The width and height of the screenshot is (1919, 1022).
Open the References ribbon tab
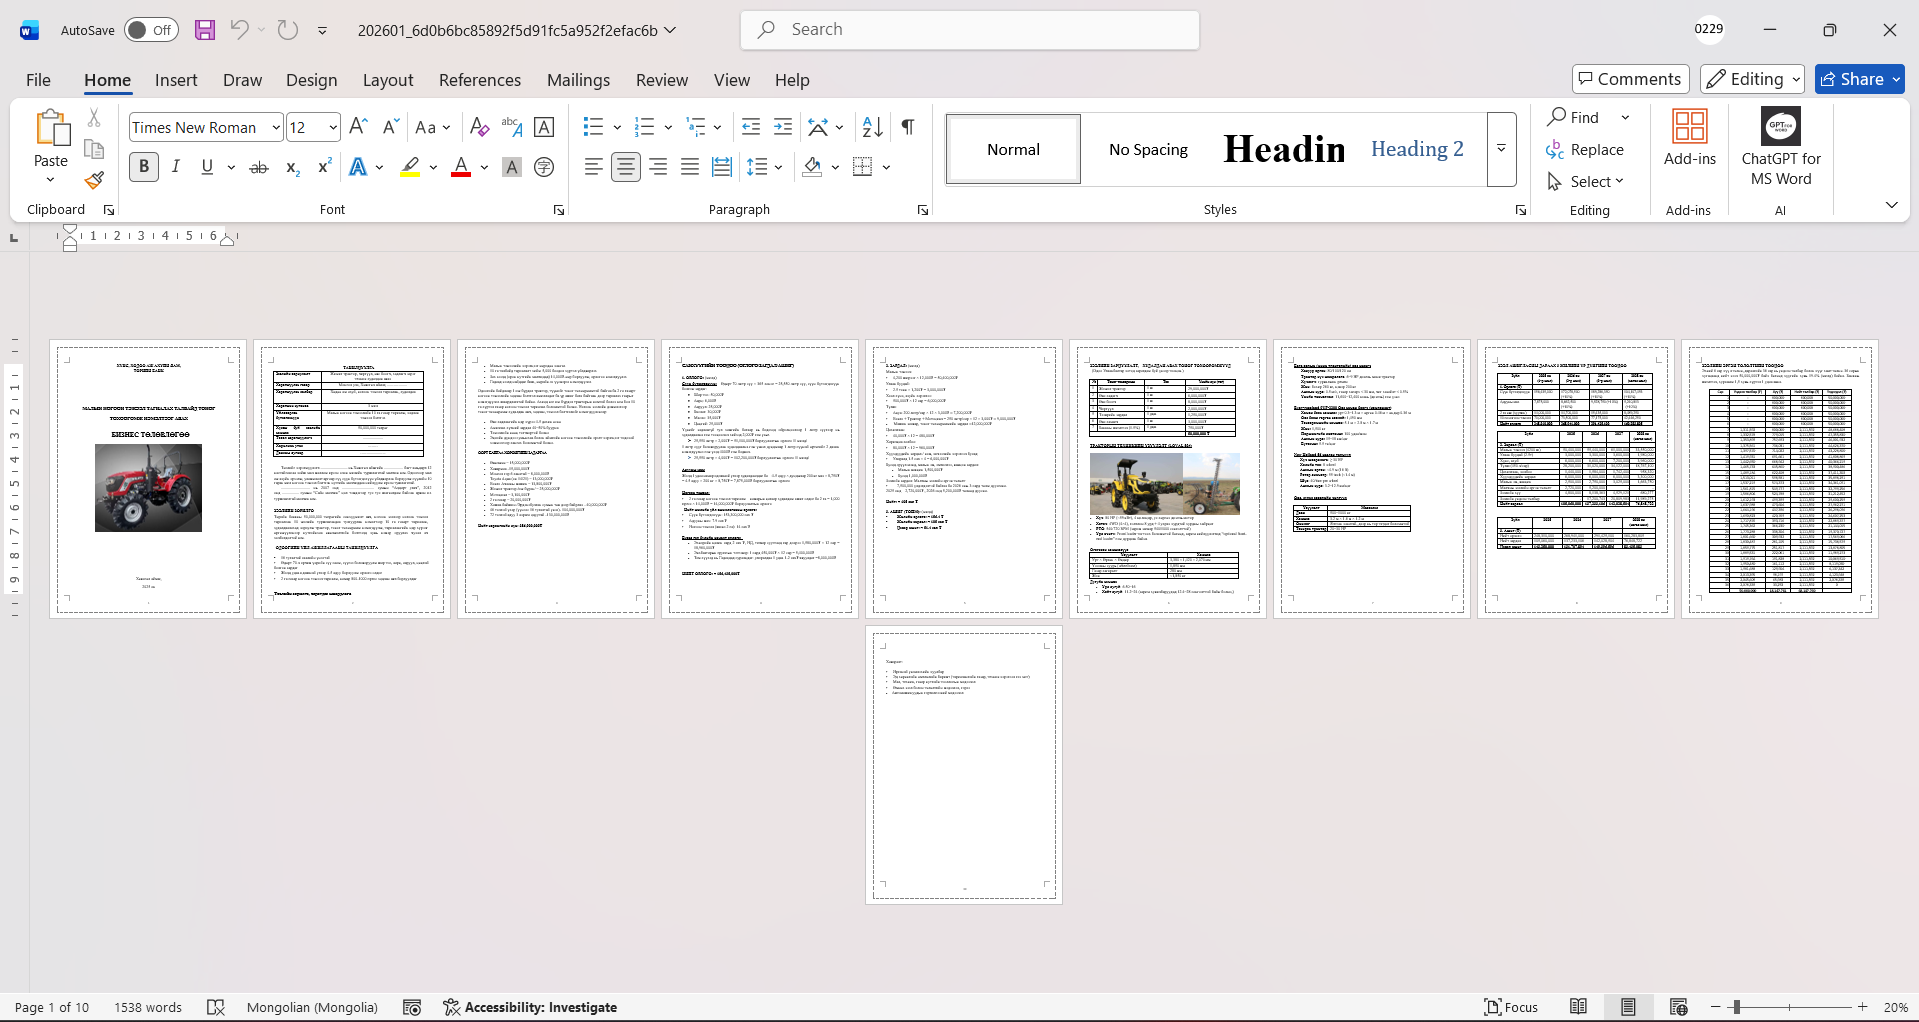pyautogui.click(x=479, y=80)
